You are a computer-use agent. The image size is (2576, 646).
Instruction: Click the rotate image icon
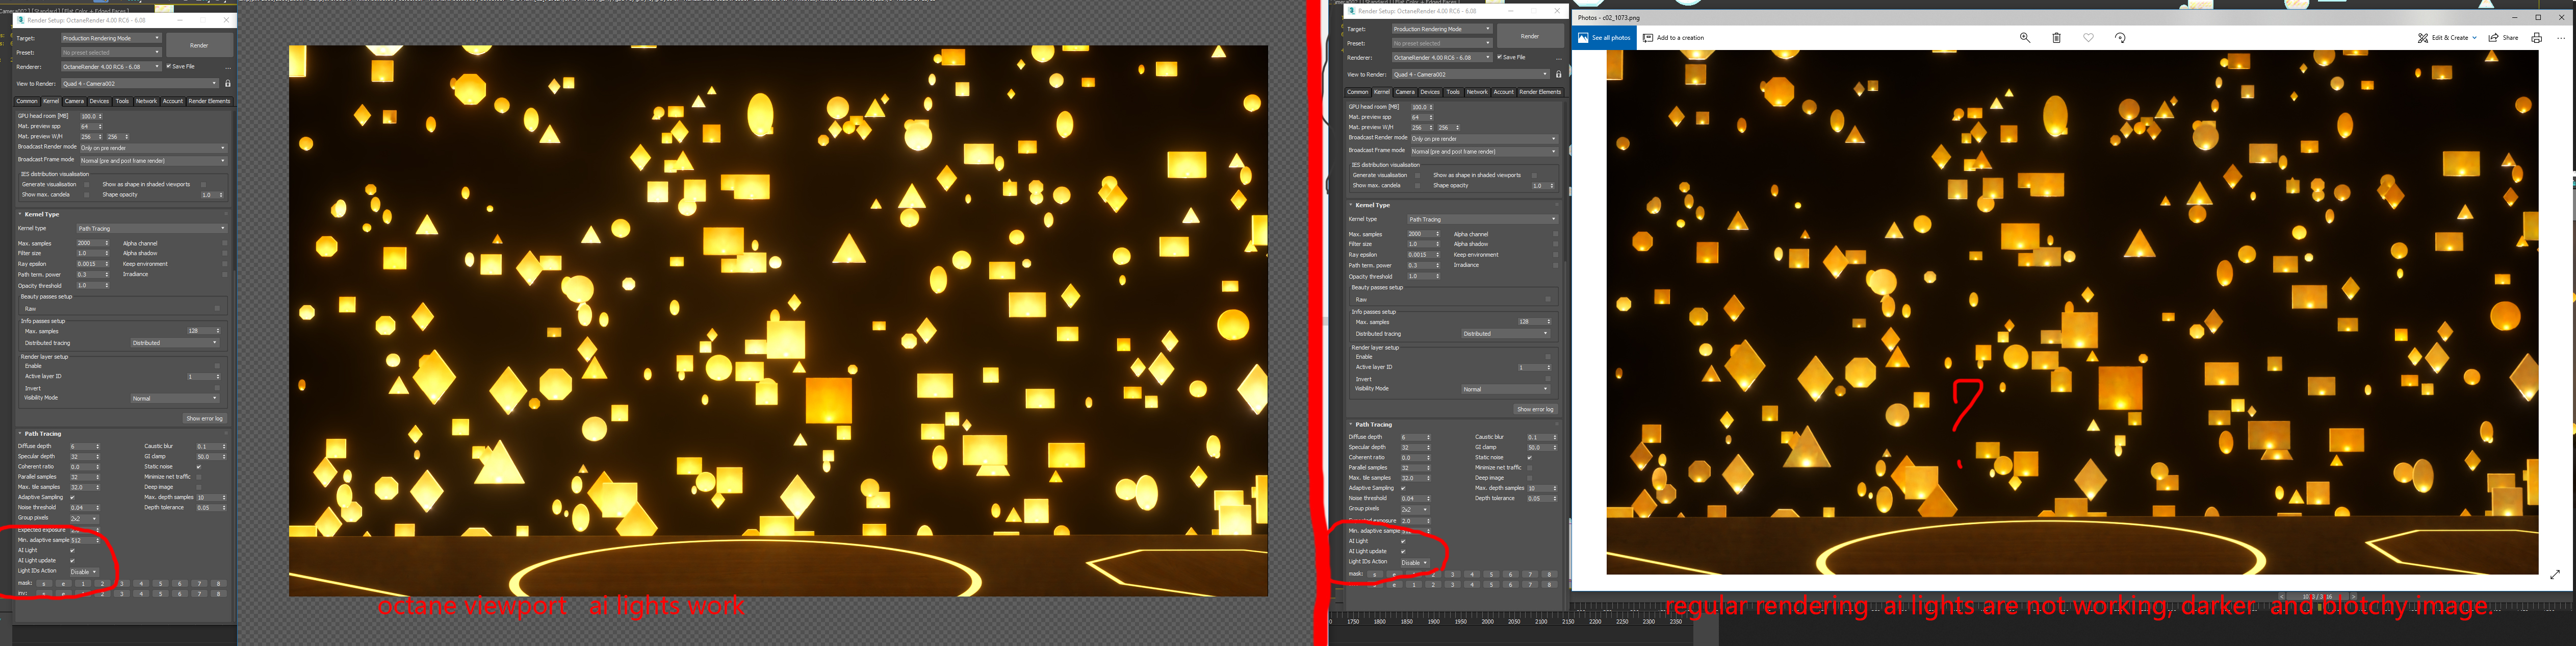[2120, 38]
